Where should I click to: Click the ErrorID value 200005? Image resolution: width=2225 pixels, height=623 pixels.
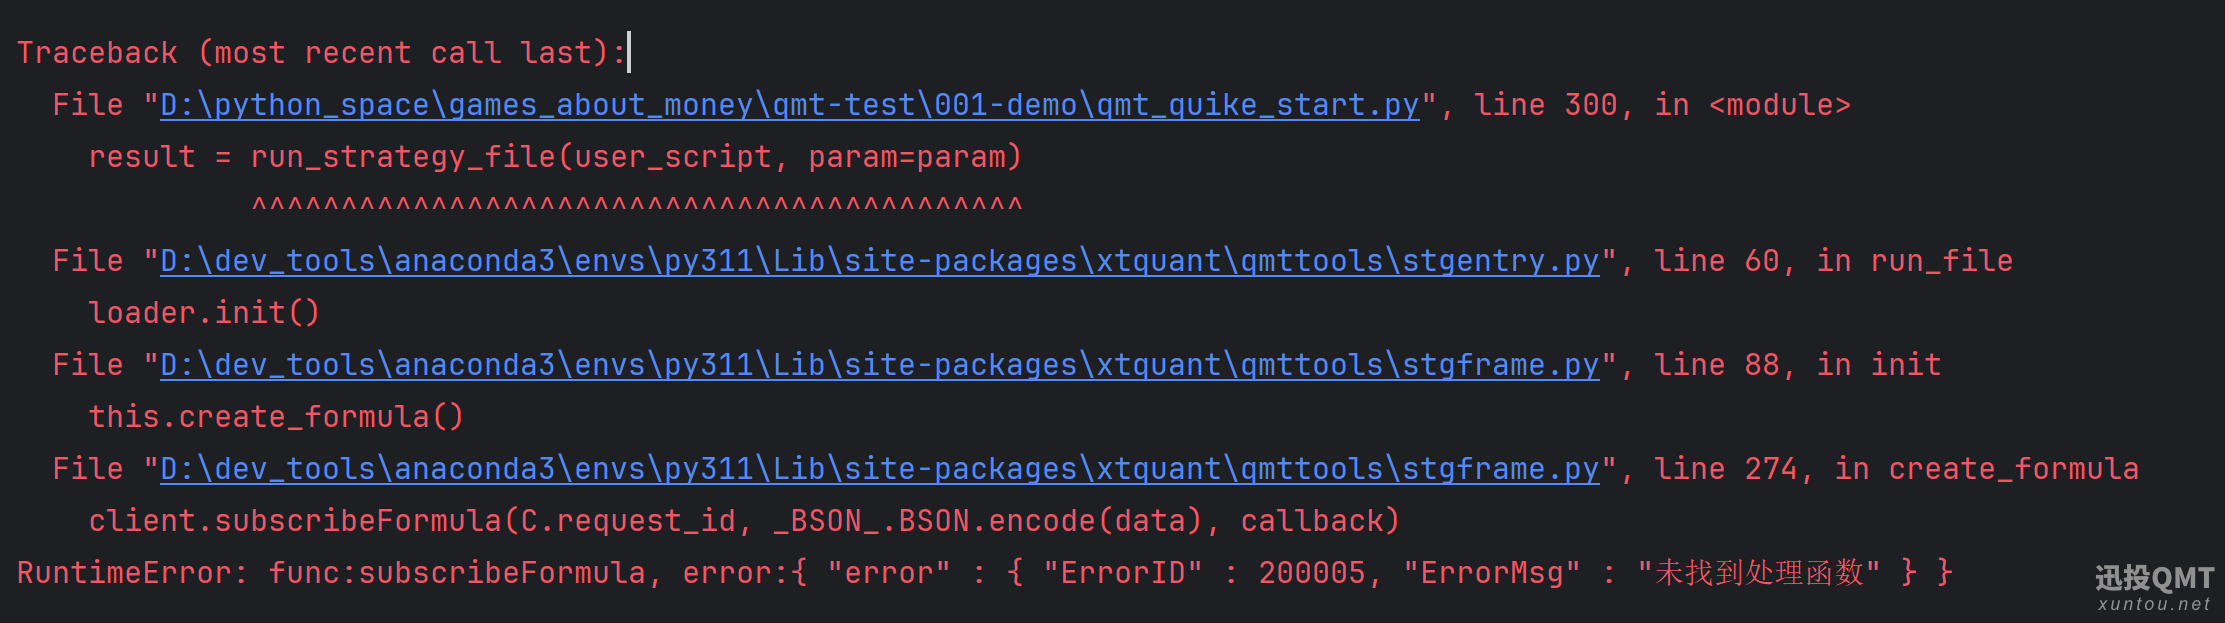[1311, 573]
